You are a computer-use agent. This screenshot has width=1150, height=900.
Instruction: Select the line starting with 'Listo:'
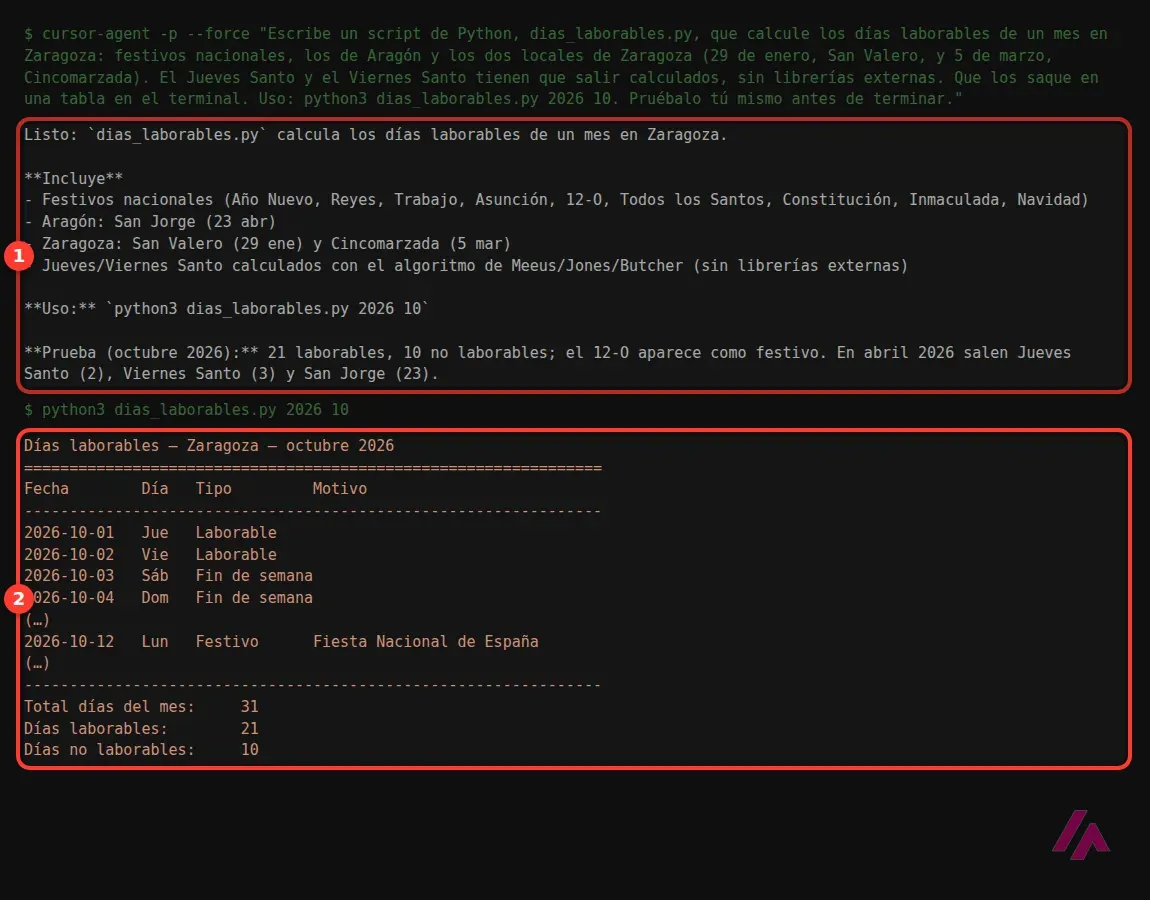(x=376, y=135)
